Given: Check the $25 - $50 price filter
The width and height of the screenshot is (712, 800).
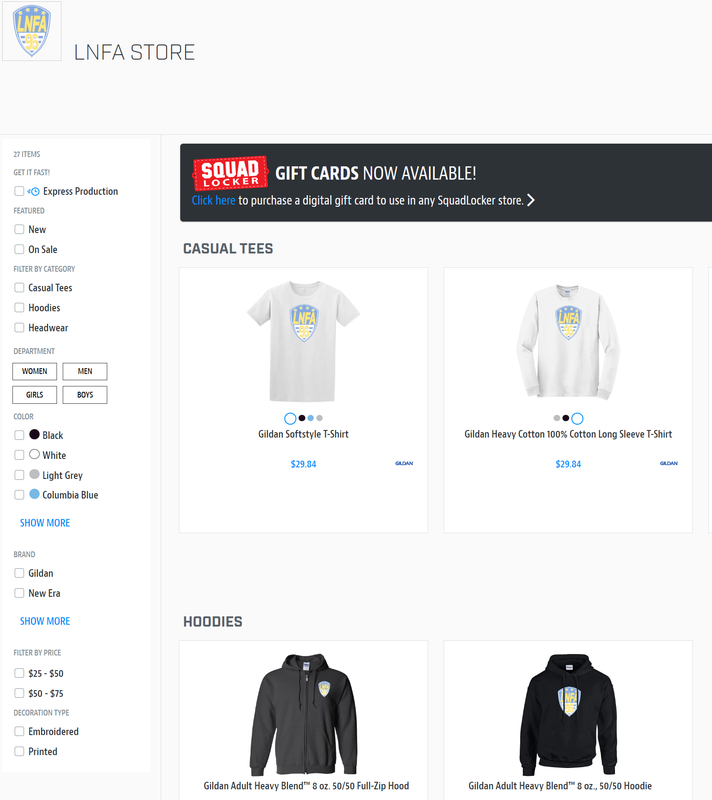Looking at the screenshot, I should point(19,673).
